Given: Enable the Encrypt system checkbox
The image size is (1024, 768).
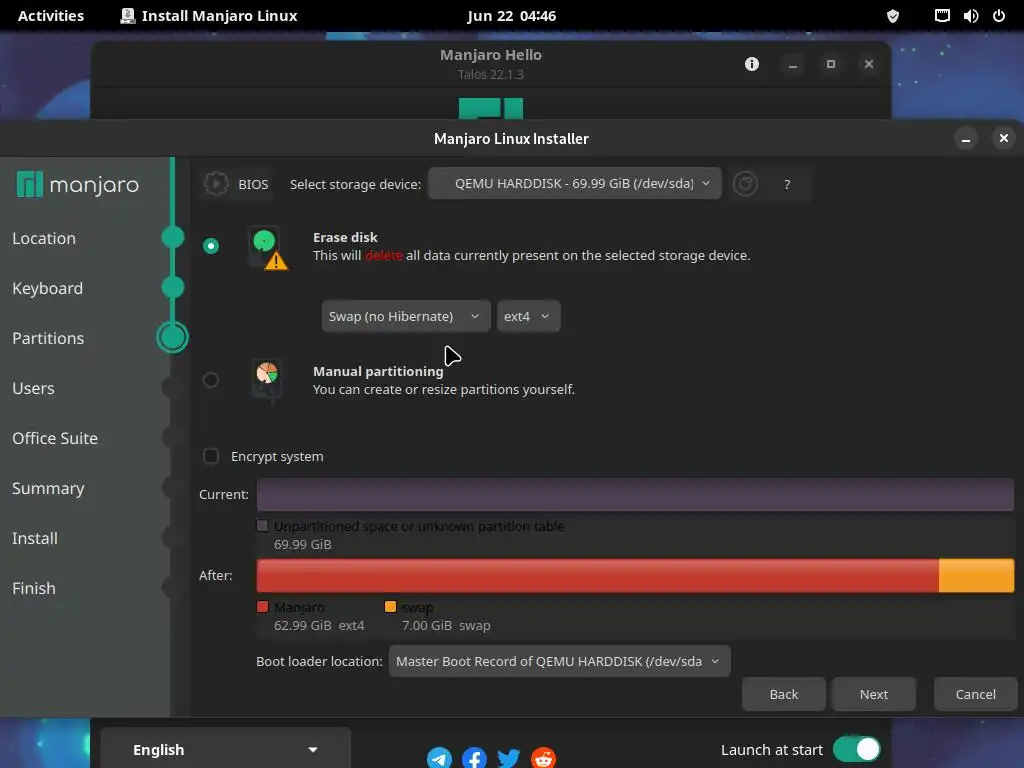Looking at the screenshot, I should click(x=210, y=456).
